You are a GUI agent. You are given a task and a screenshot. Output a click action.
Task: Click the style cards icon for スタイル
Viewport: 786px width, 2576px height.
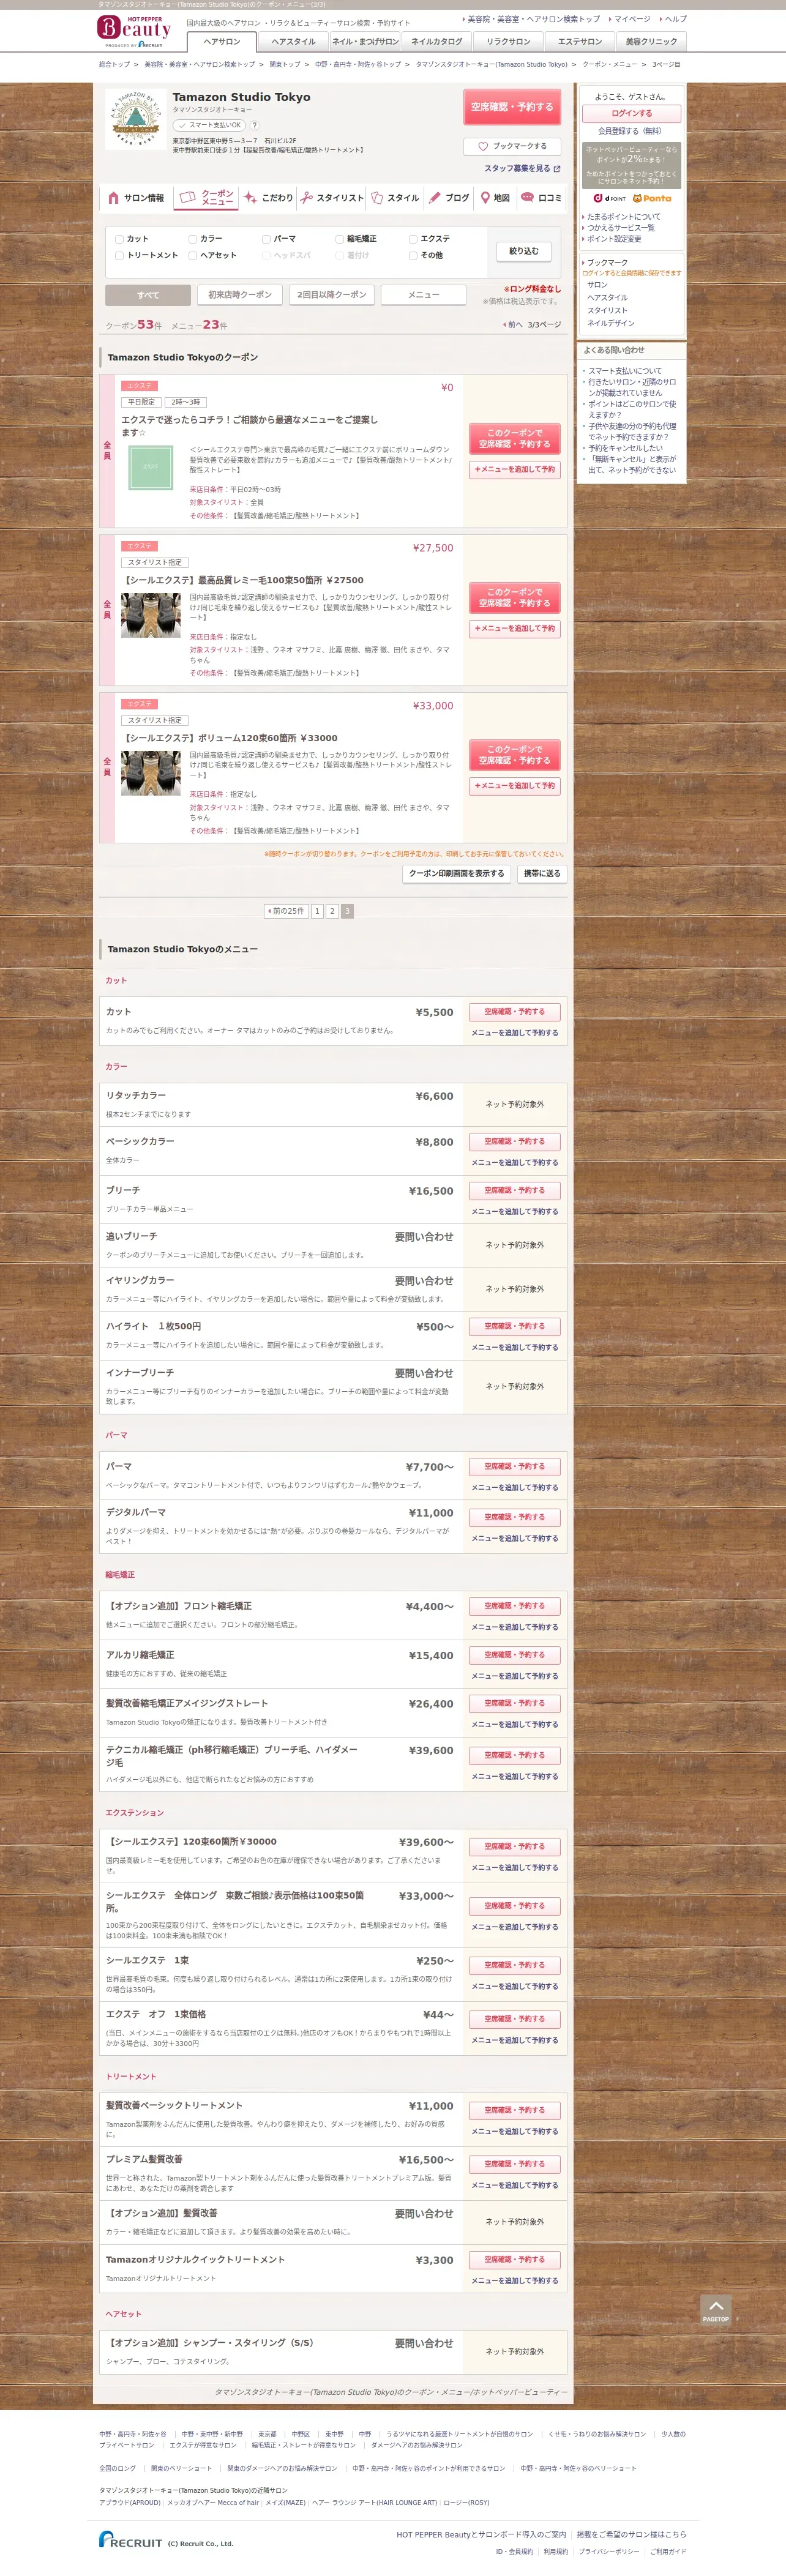(377, 198)
